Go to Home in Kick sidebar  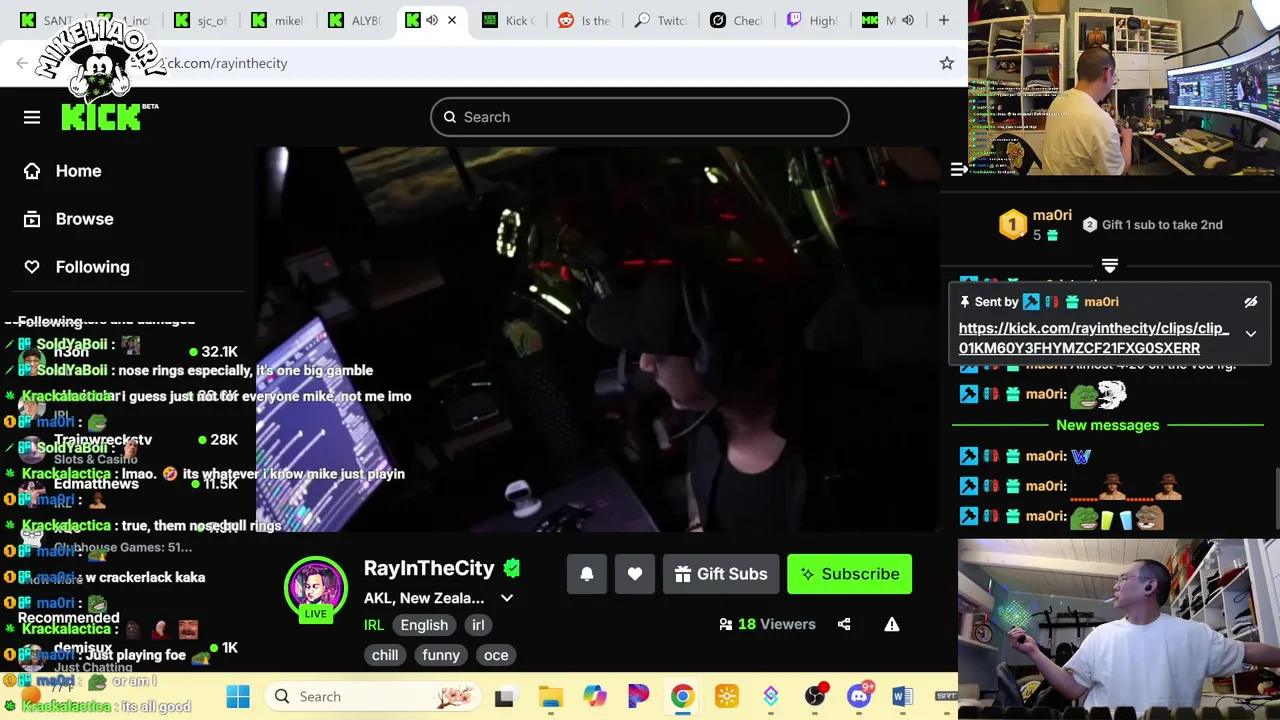(x=64, y=171)
